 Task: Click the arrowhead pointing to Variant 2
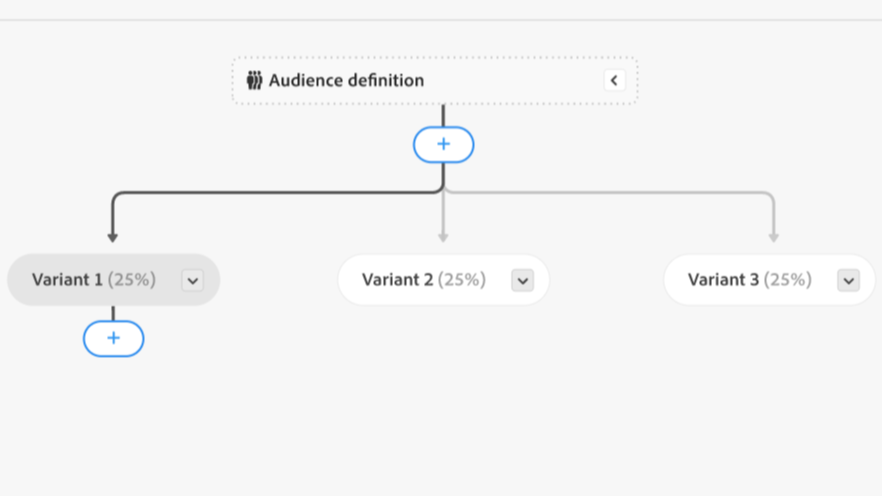443,237
